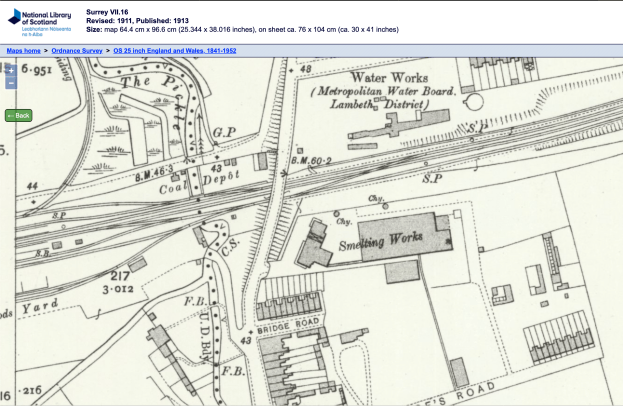Click the Metropolitan Water Board text on map

coord(383,93)
